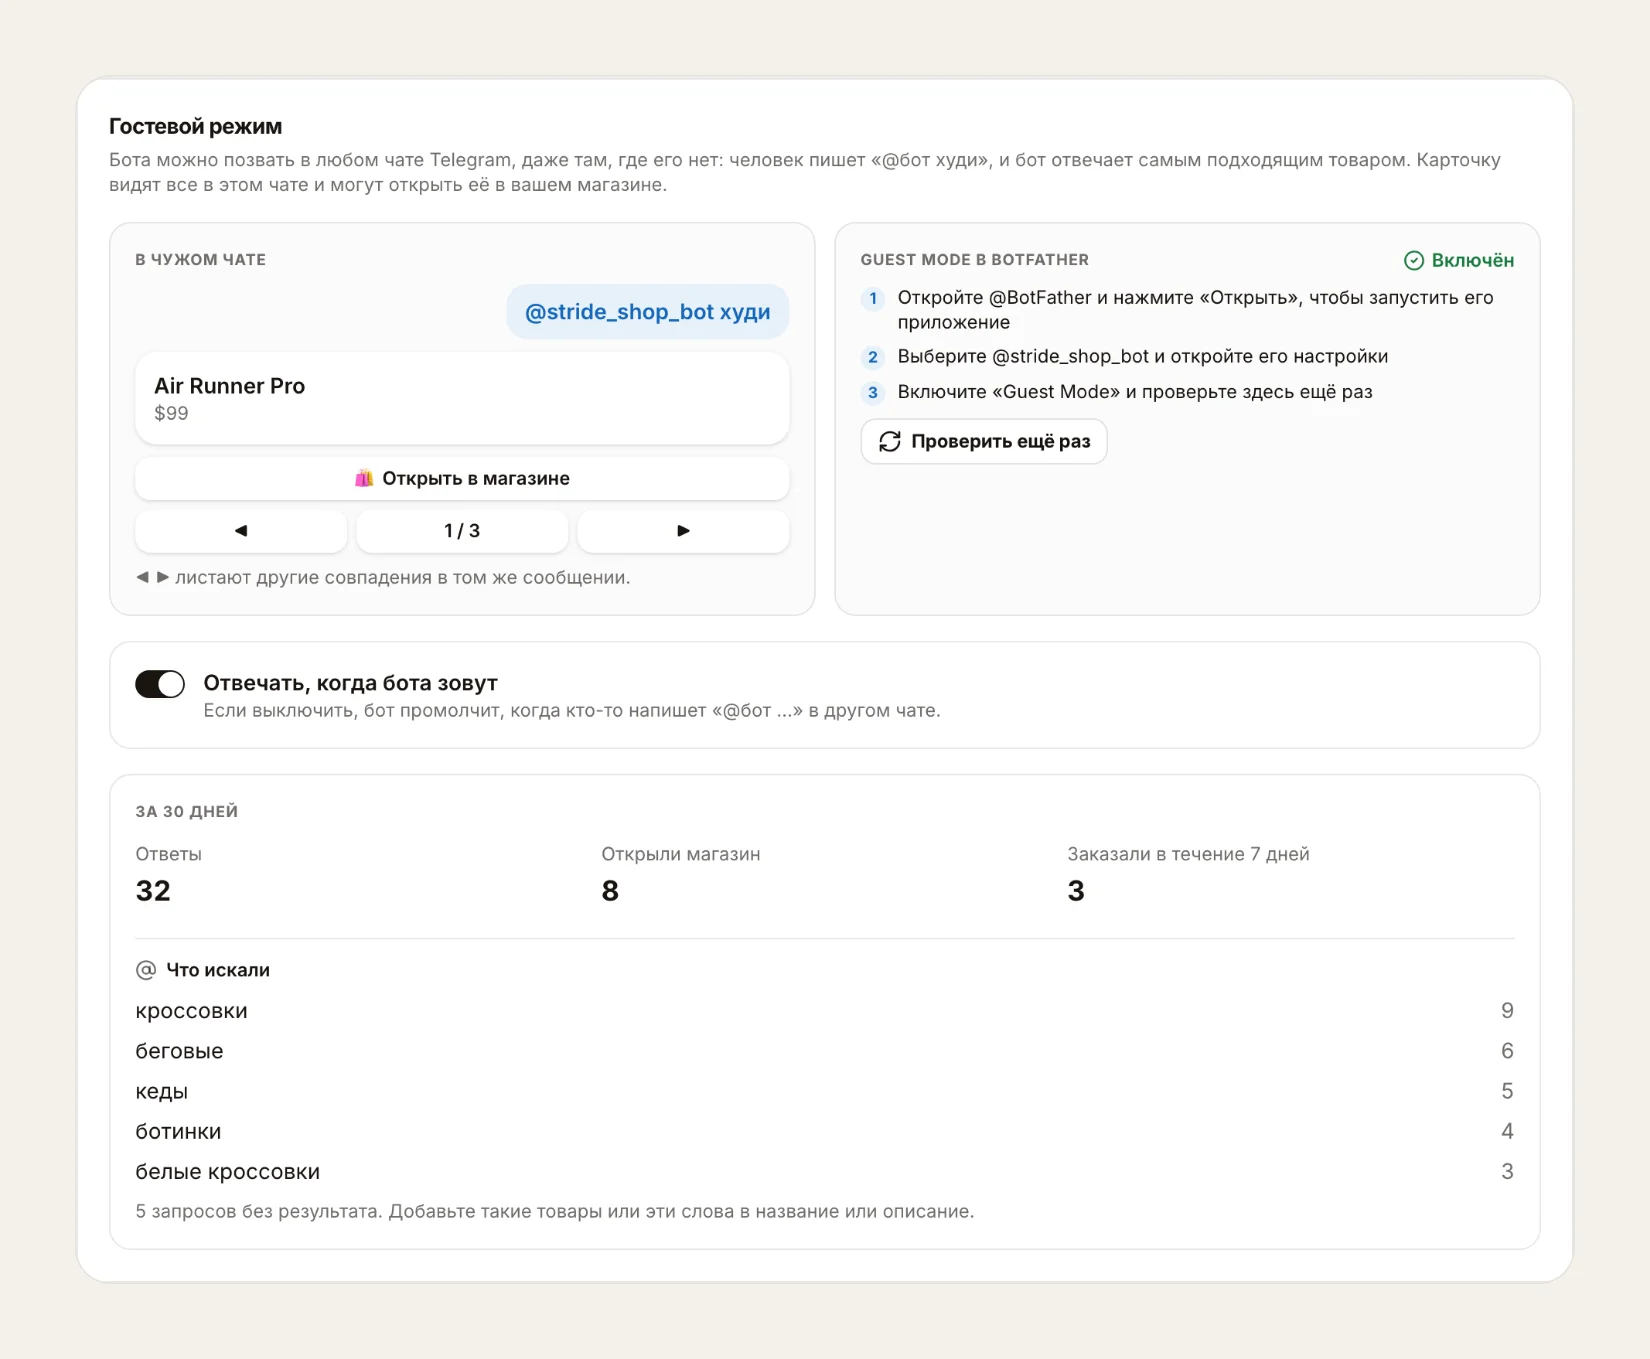Click the @stride_shop_bot худи message bubble
Viewport: 1650px width, 1359px height.
pyautogui.click(x=648, y=312)
